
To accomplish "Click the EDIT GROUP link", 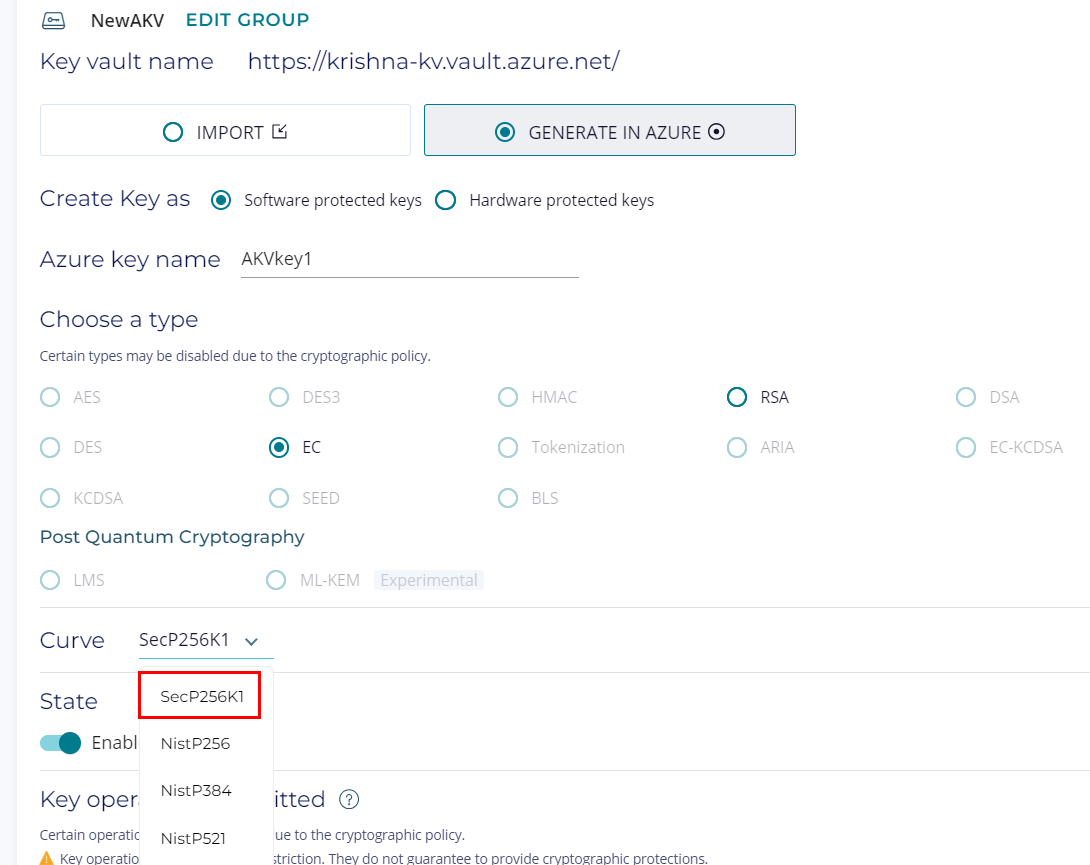I will point(247,20).
